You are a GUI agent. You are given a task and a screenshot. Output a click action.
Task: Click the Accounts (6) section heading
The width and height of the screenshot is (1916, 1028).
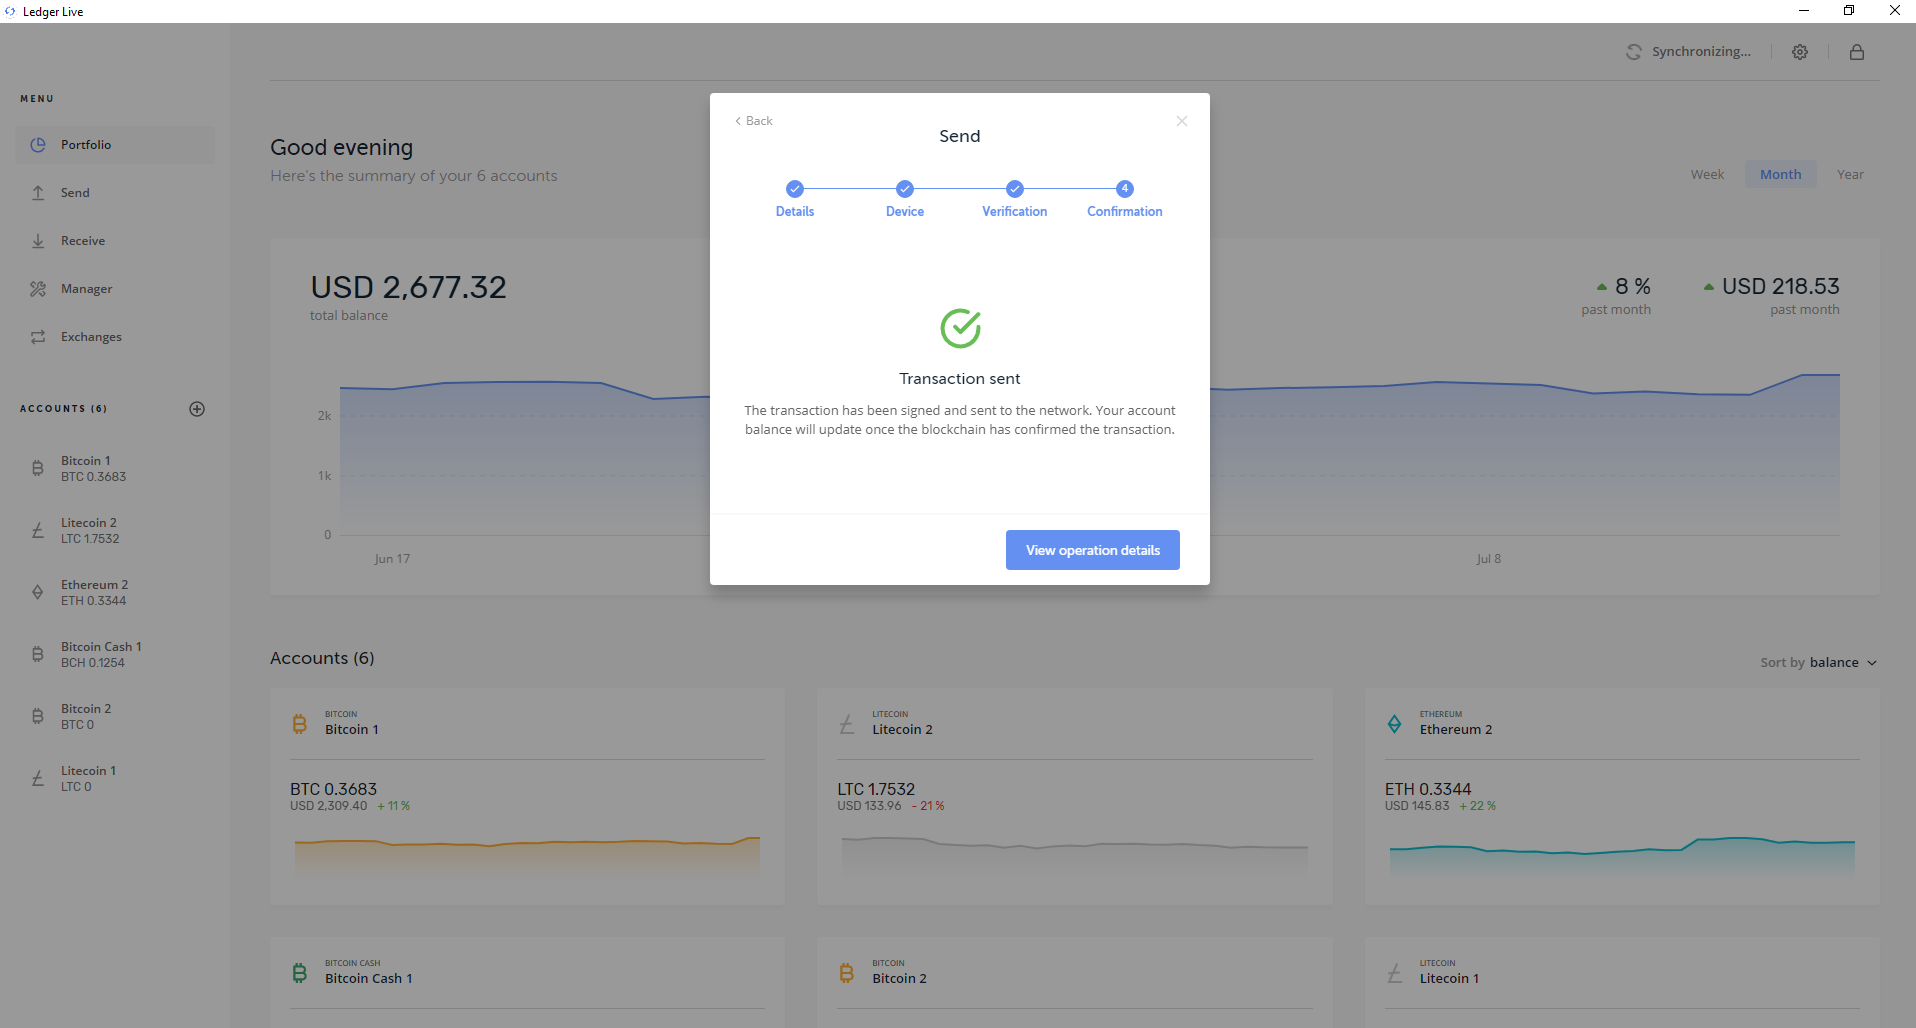[x=322, y=658]
